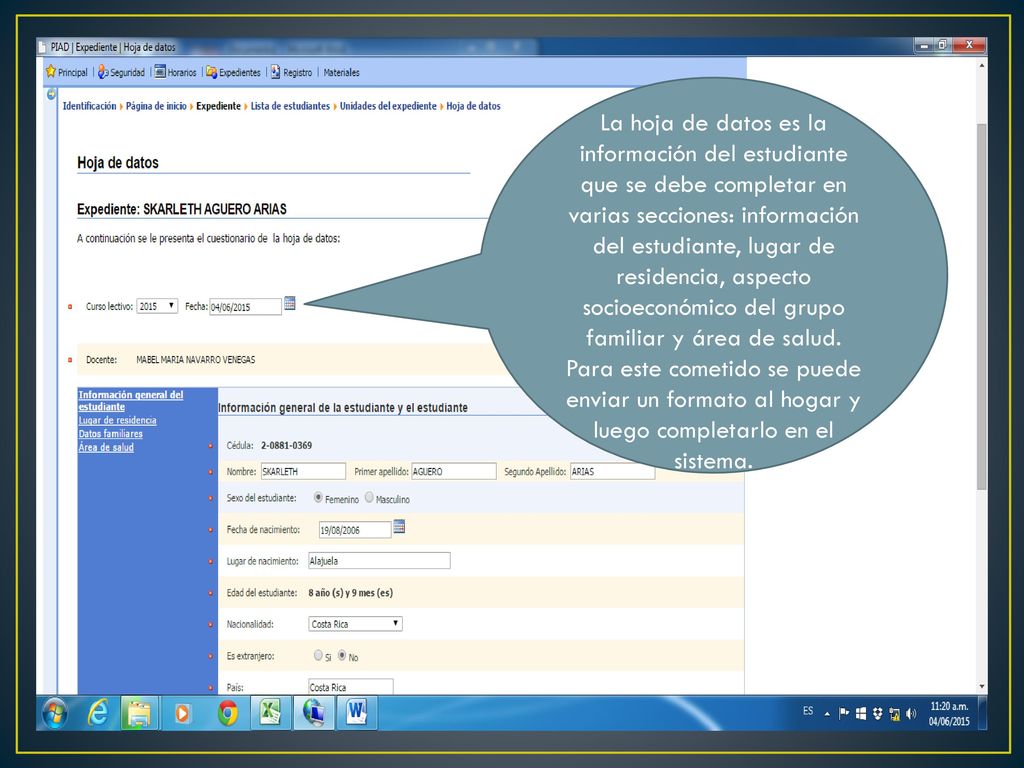This screenshot has height=768, width=1024.
Task: Click the Registro toolbar icon
Action: coord(276,72)
